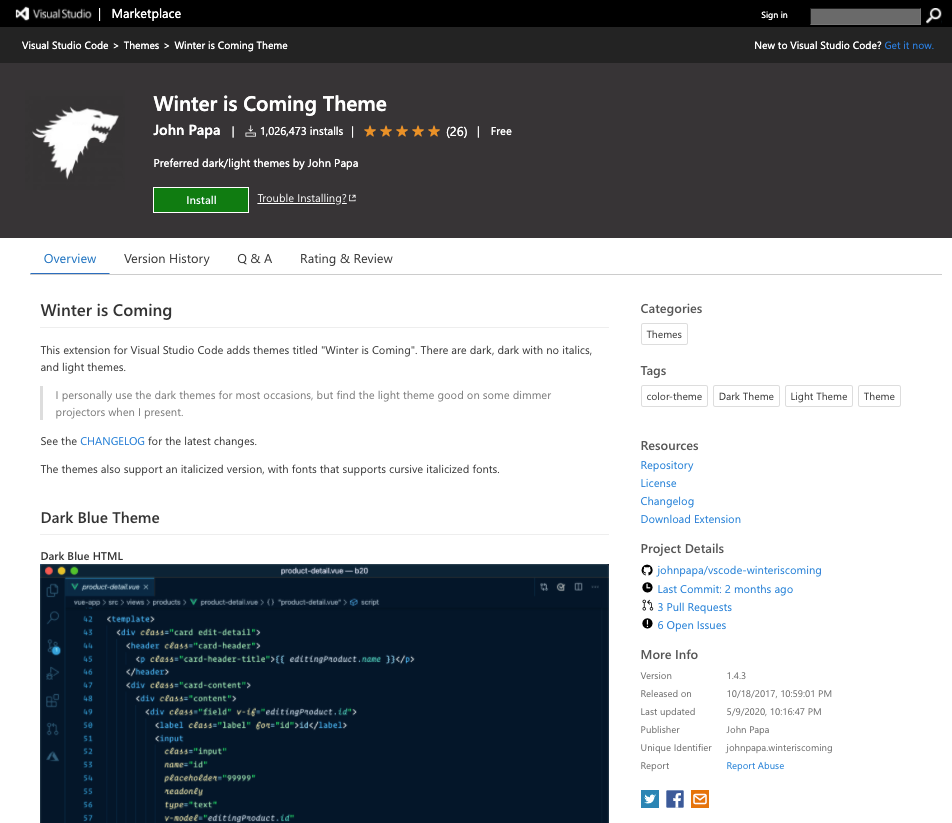This screenshot has width=952, height=823.
Task: Select the Dark Theme tag
Action: coord(745,396)
